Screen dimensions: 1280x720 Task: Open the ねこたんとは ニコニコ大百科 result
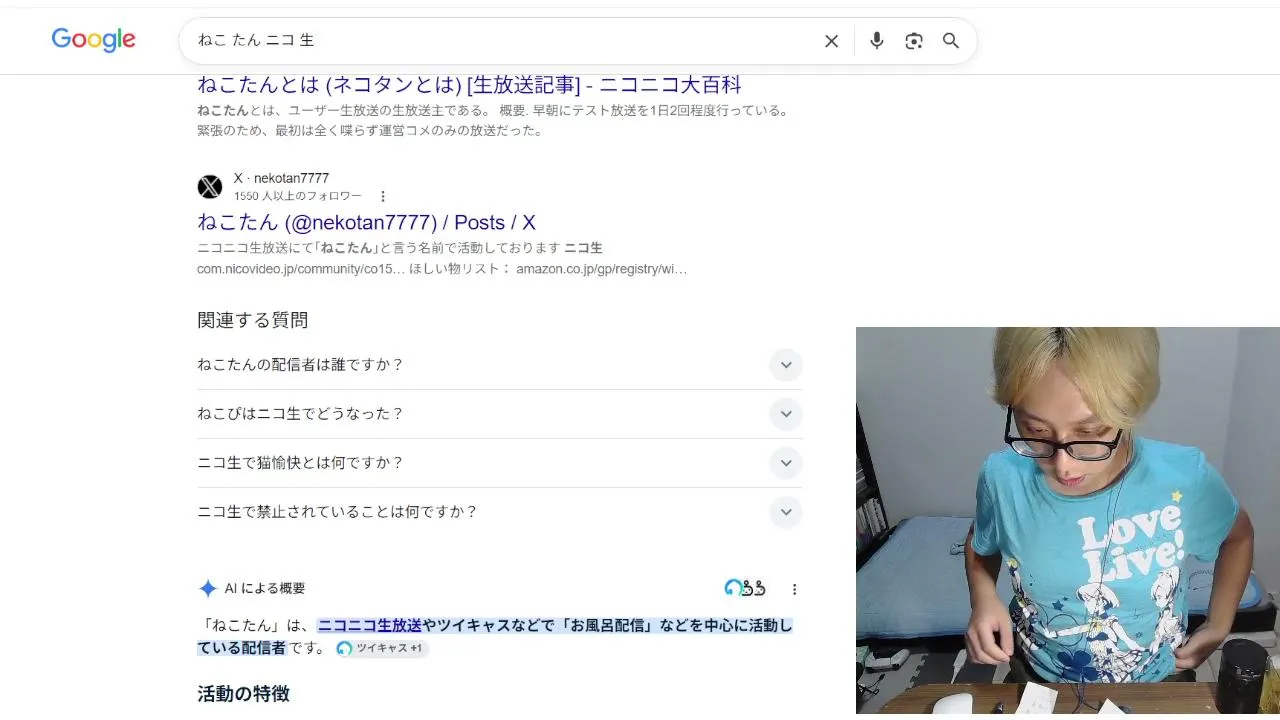(469, 85)
